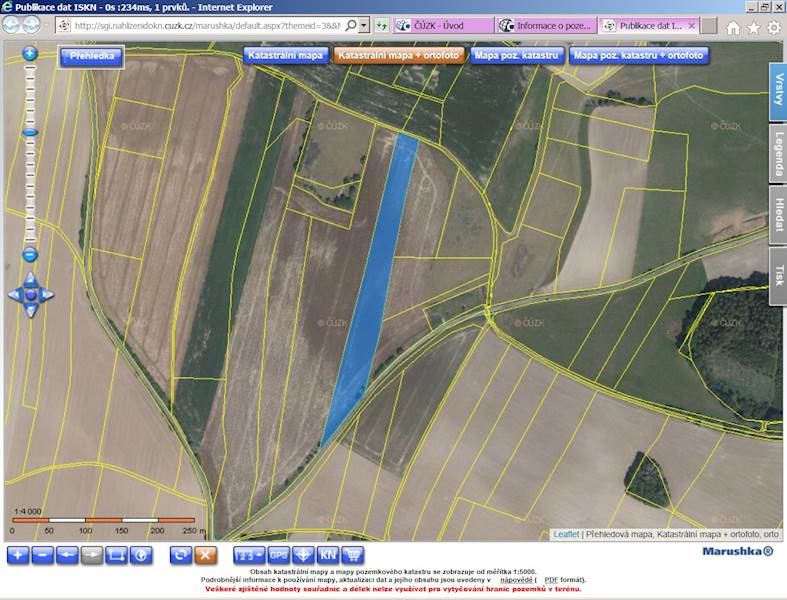Click the KN cadastre info button
Image resolution: width=787 pixels, height=600 pixels.
328,554
